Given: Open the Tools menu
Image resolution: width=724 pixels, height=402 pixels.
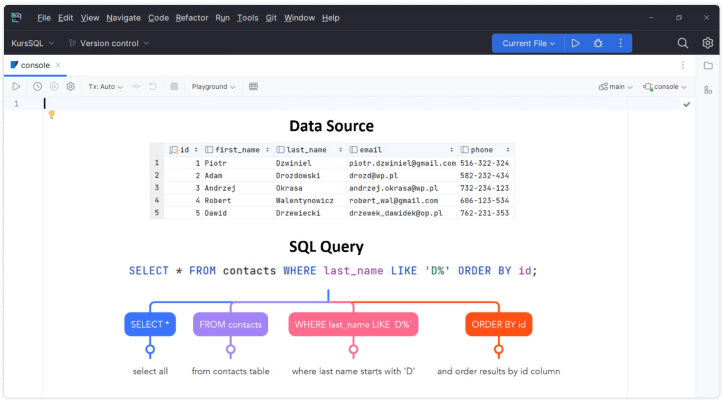Looking at the screenshot, I should coord(247,18).
